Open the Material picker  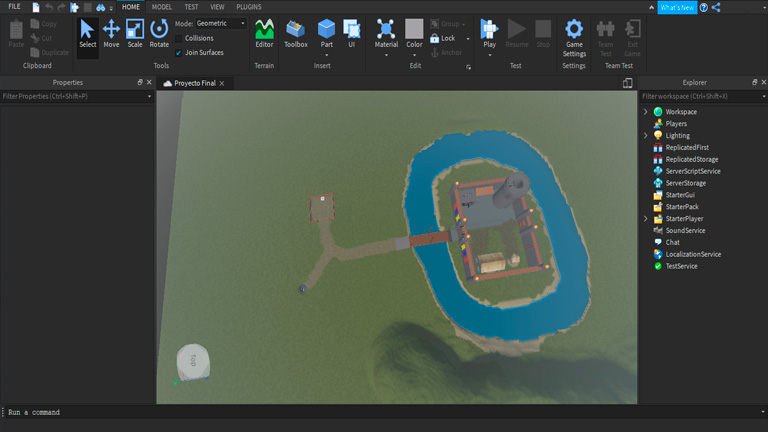[x=386, y=30]
